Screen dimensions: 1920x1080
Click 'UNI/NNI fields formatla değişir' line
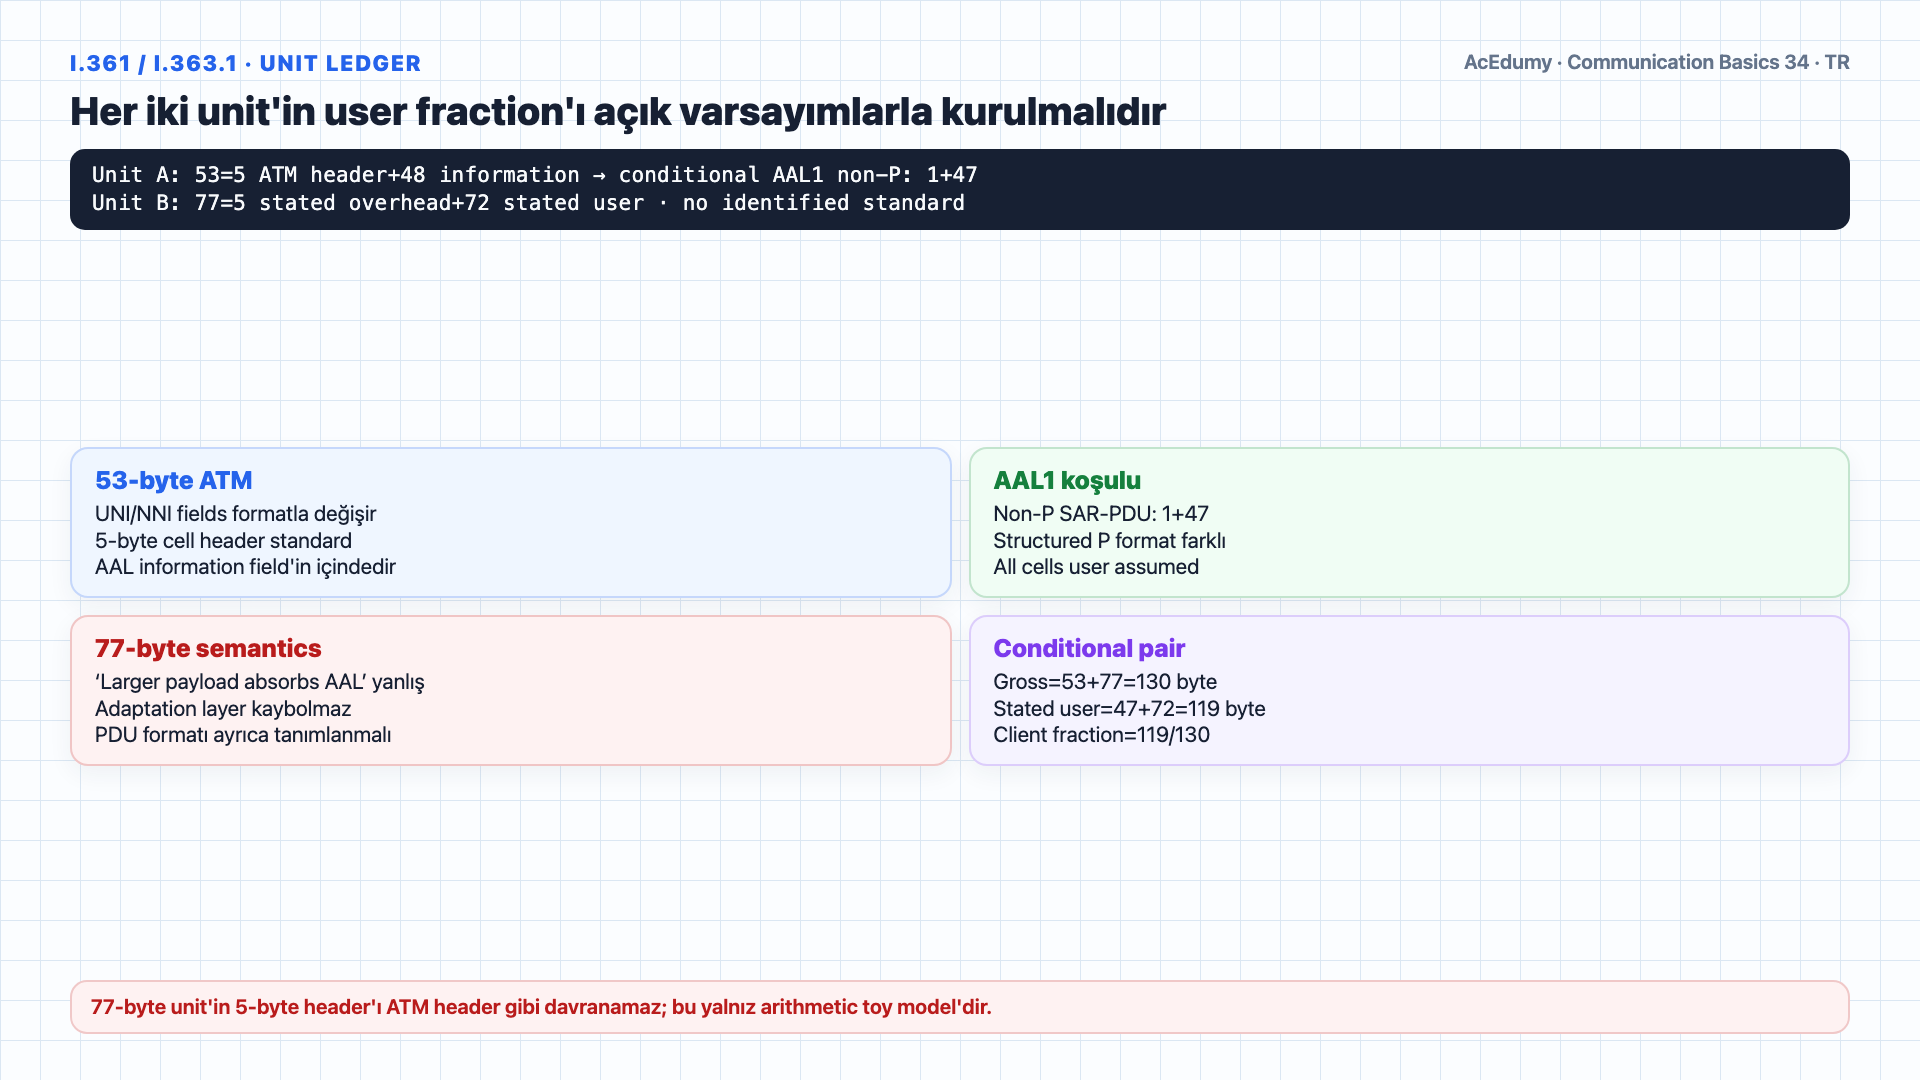(x=235, y=514)
